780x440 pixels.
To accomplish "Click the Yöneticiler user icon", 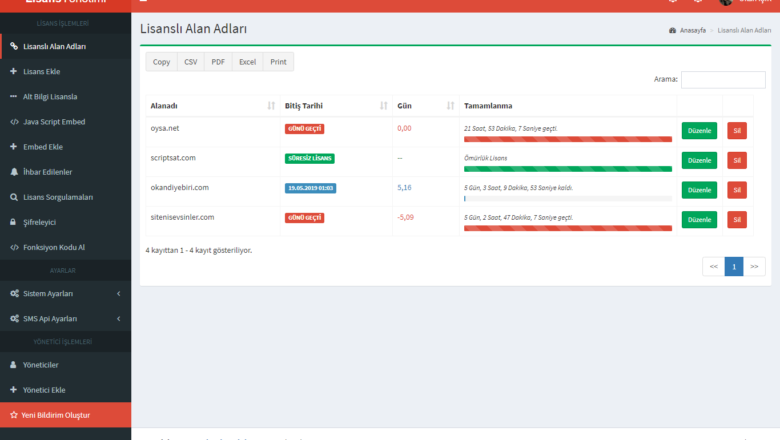I will tap(13, 365).
